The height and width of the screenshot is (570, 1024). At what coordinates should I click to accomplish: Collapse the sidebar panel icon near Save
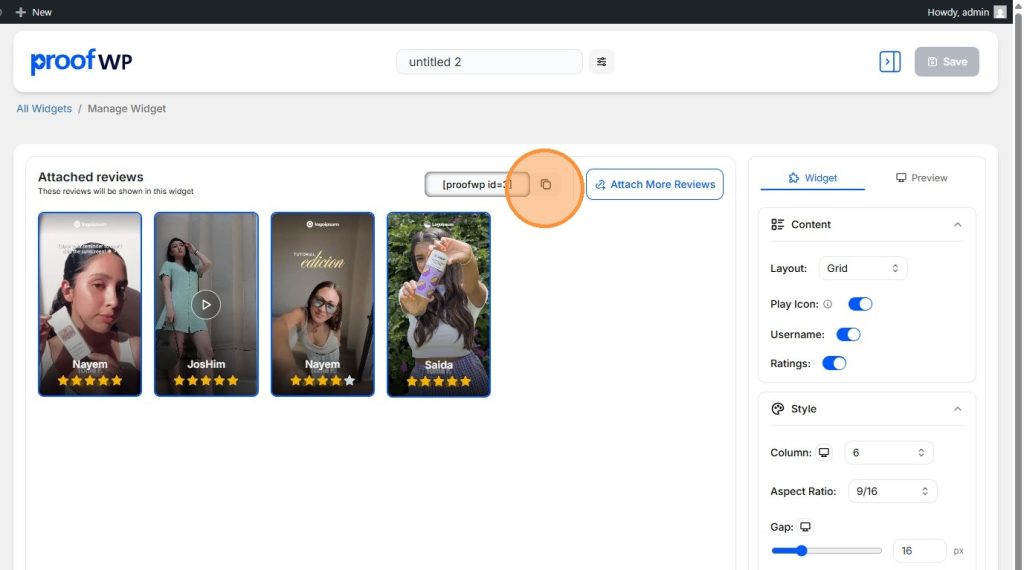pyautogui.click(x=889, y=61)
